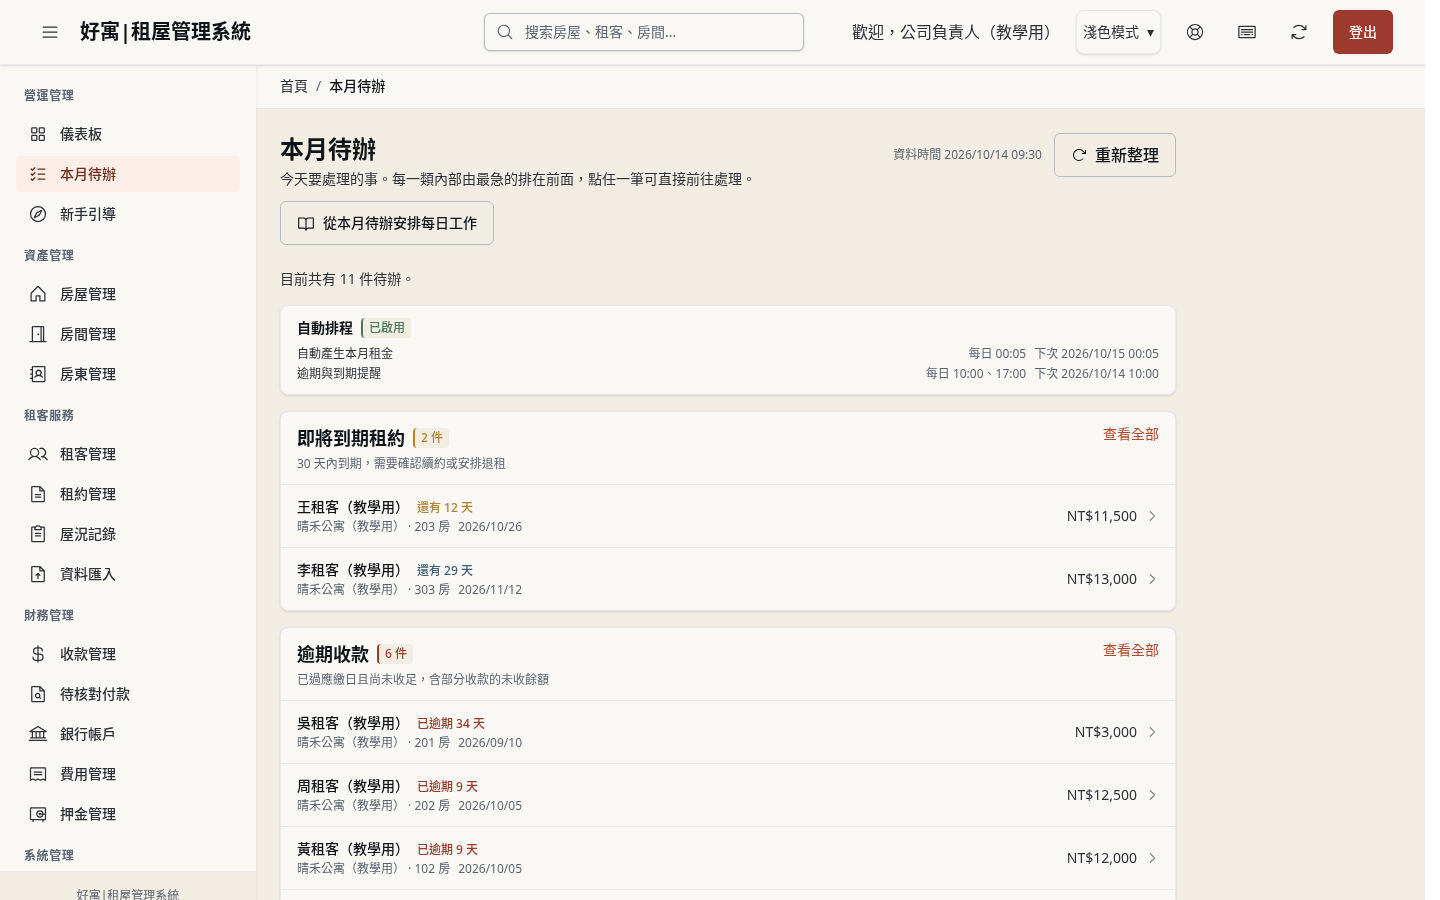Click 查看全部 for 即將到期租約
Screen dimensions: 1440x900
pyautogui.click(x=1131, y=434)
